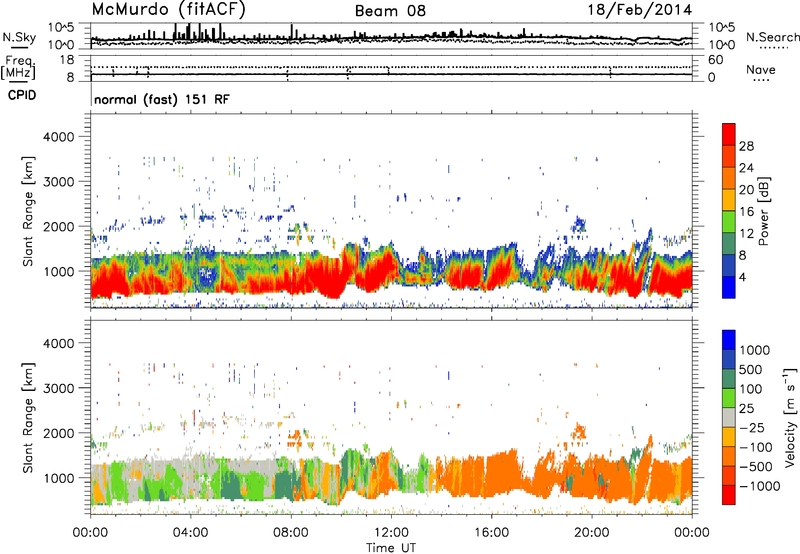Screen dimensions: 800x554
Task: Click the positive "1000" Velocity colorbar label
Action: click(x=755, y=350)
